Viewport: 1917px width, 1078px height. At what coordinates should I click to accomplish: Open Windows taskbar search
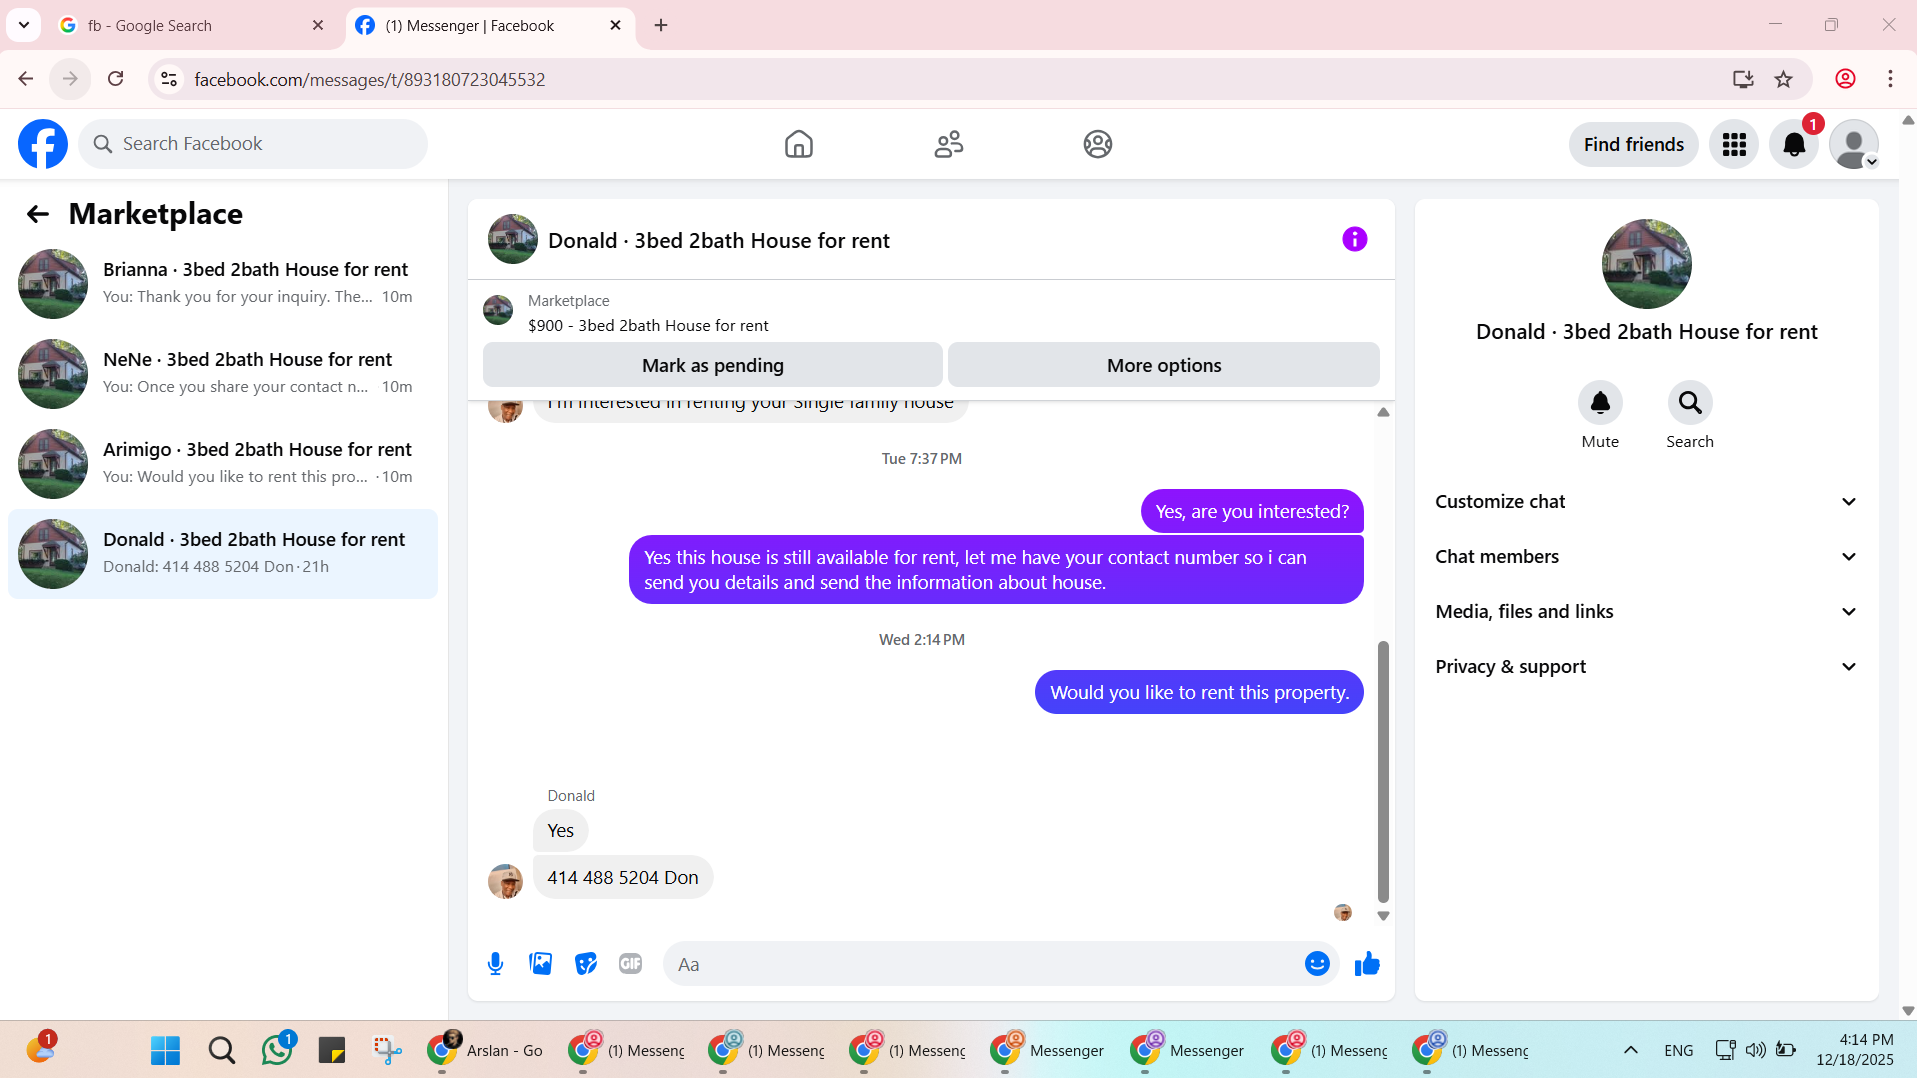point(221,1050)
